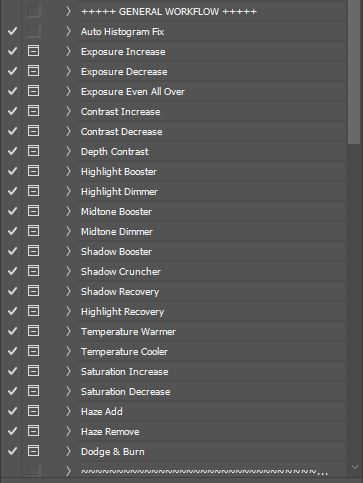The image size is (363, 483).
Task: Click the vertical scrollbar thumb
Action: pos(354,72)
